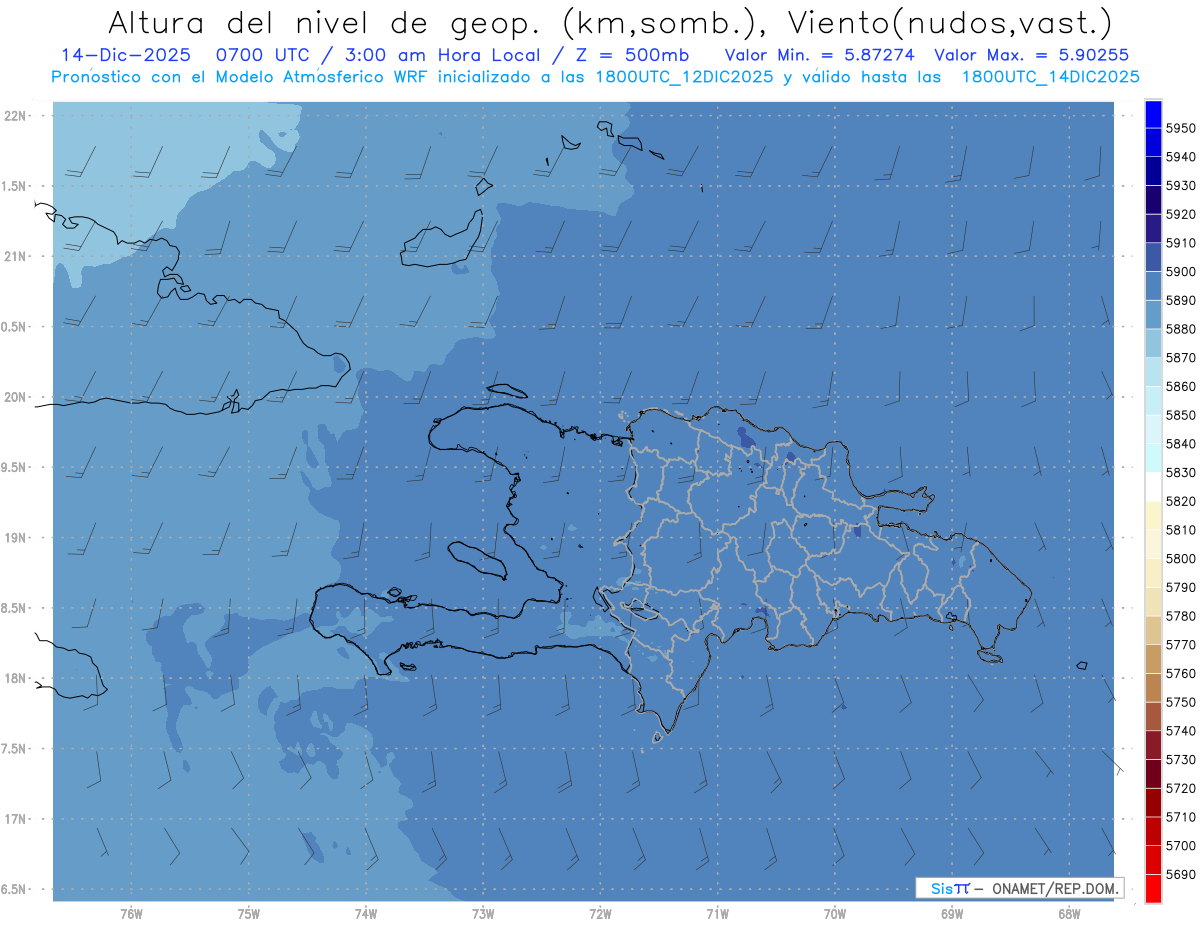This screenshot has width=1200, height=927.
Task: Click the 'Pronostico con el Modelo Atmosferico WRF' line
Action: click(x=595, y=76)
